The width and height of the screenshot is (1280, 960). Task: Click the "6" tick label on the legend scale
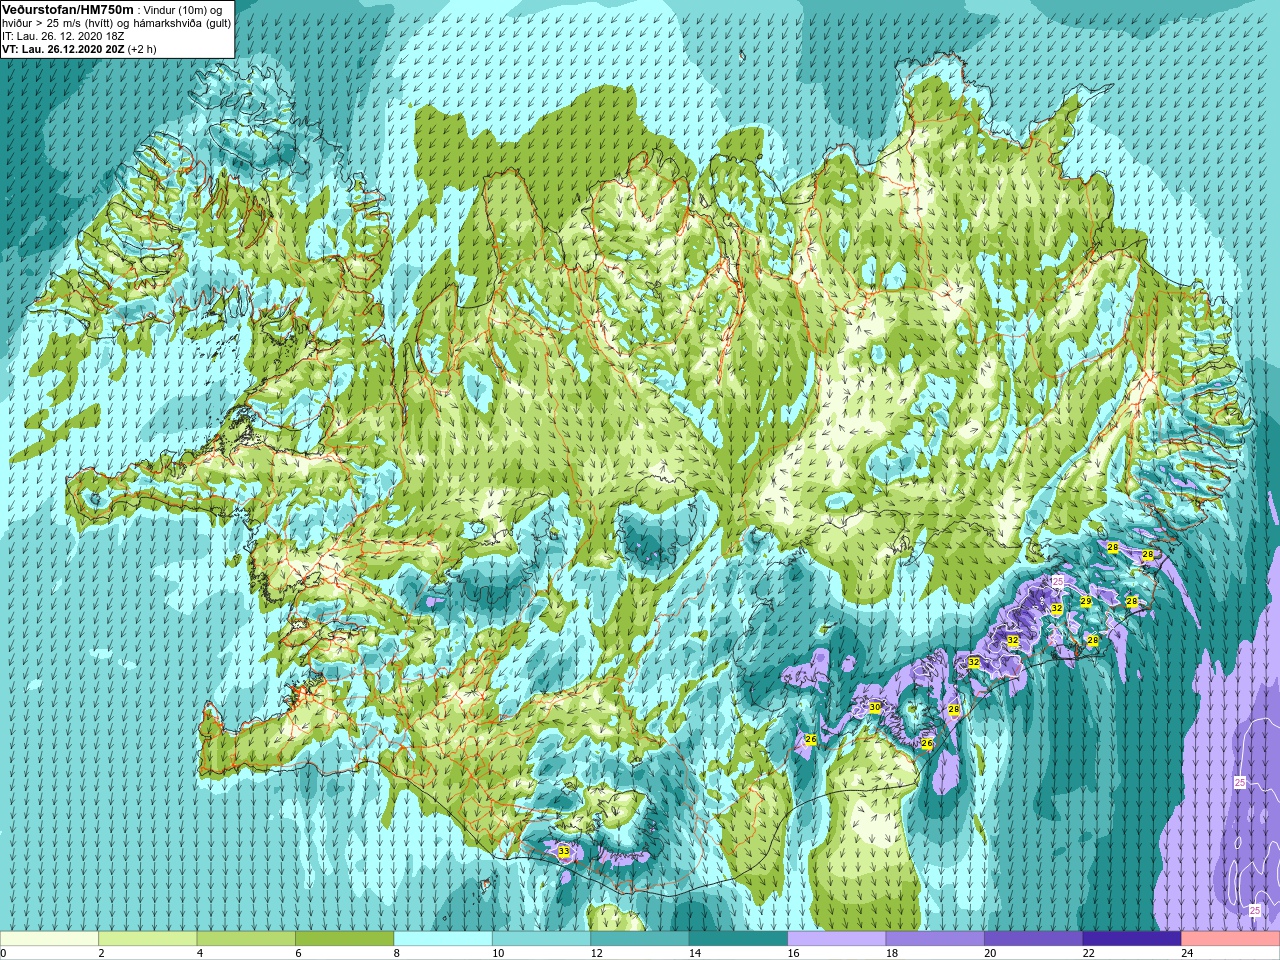point(298,953)
